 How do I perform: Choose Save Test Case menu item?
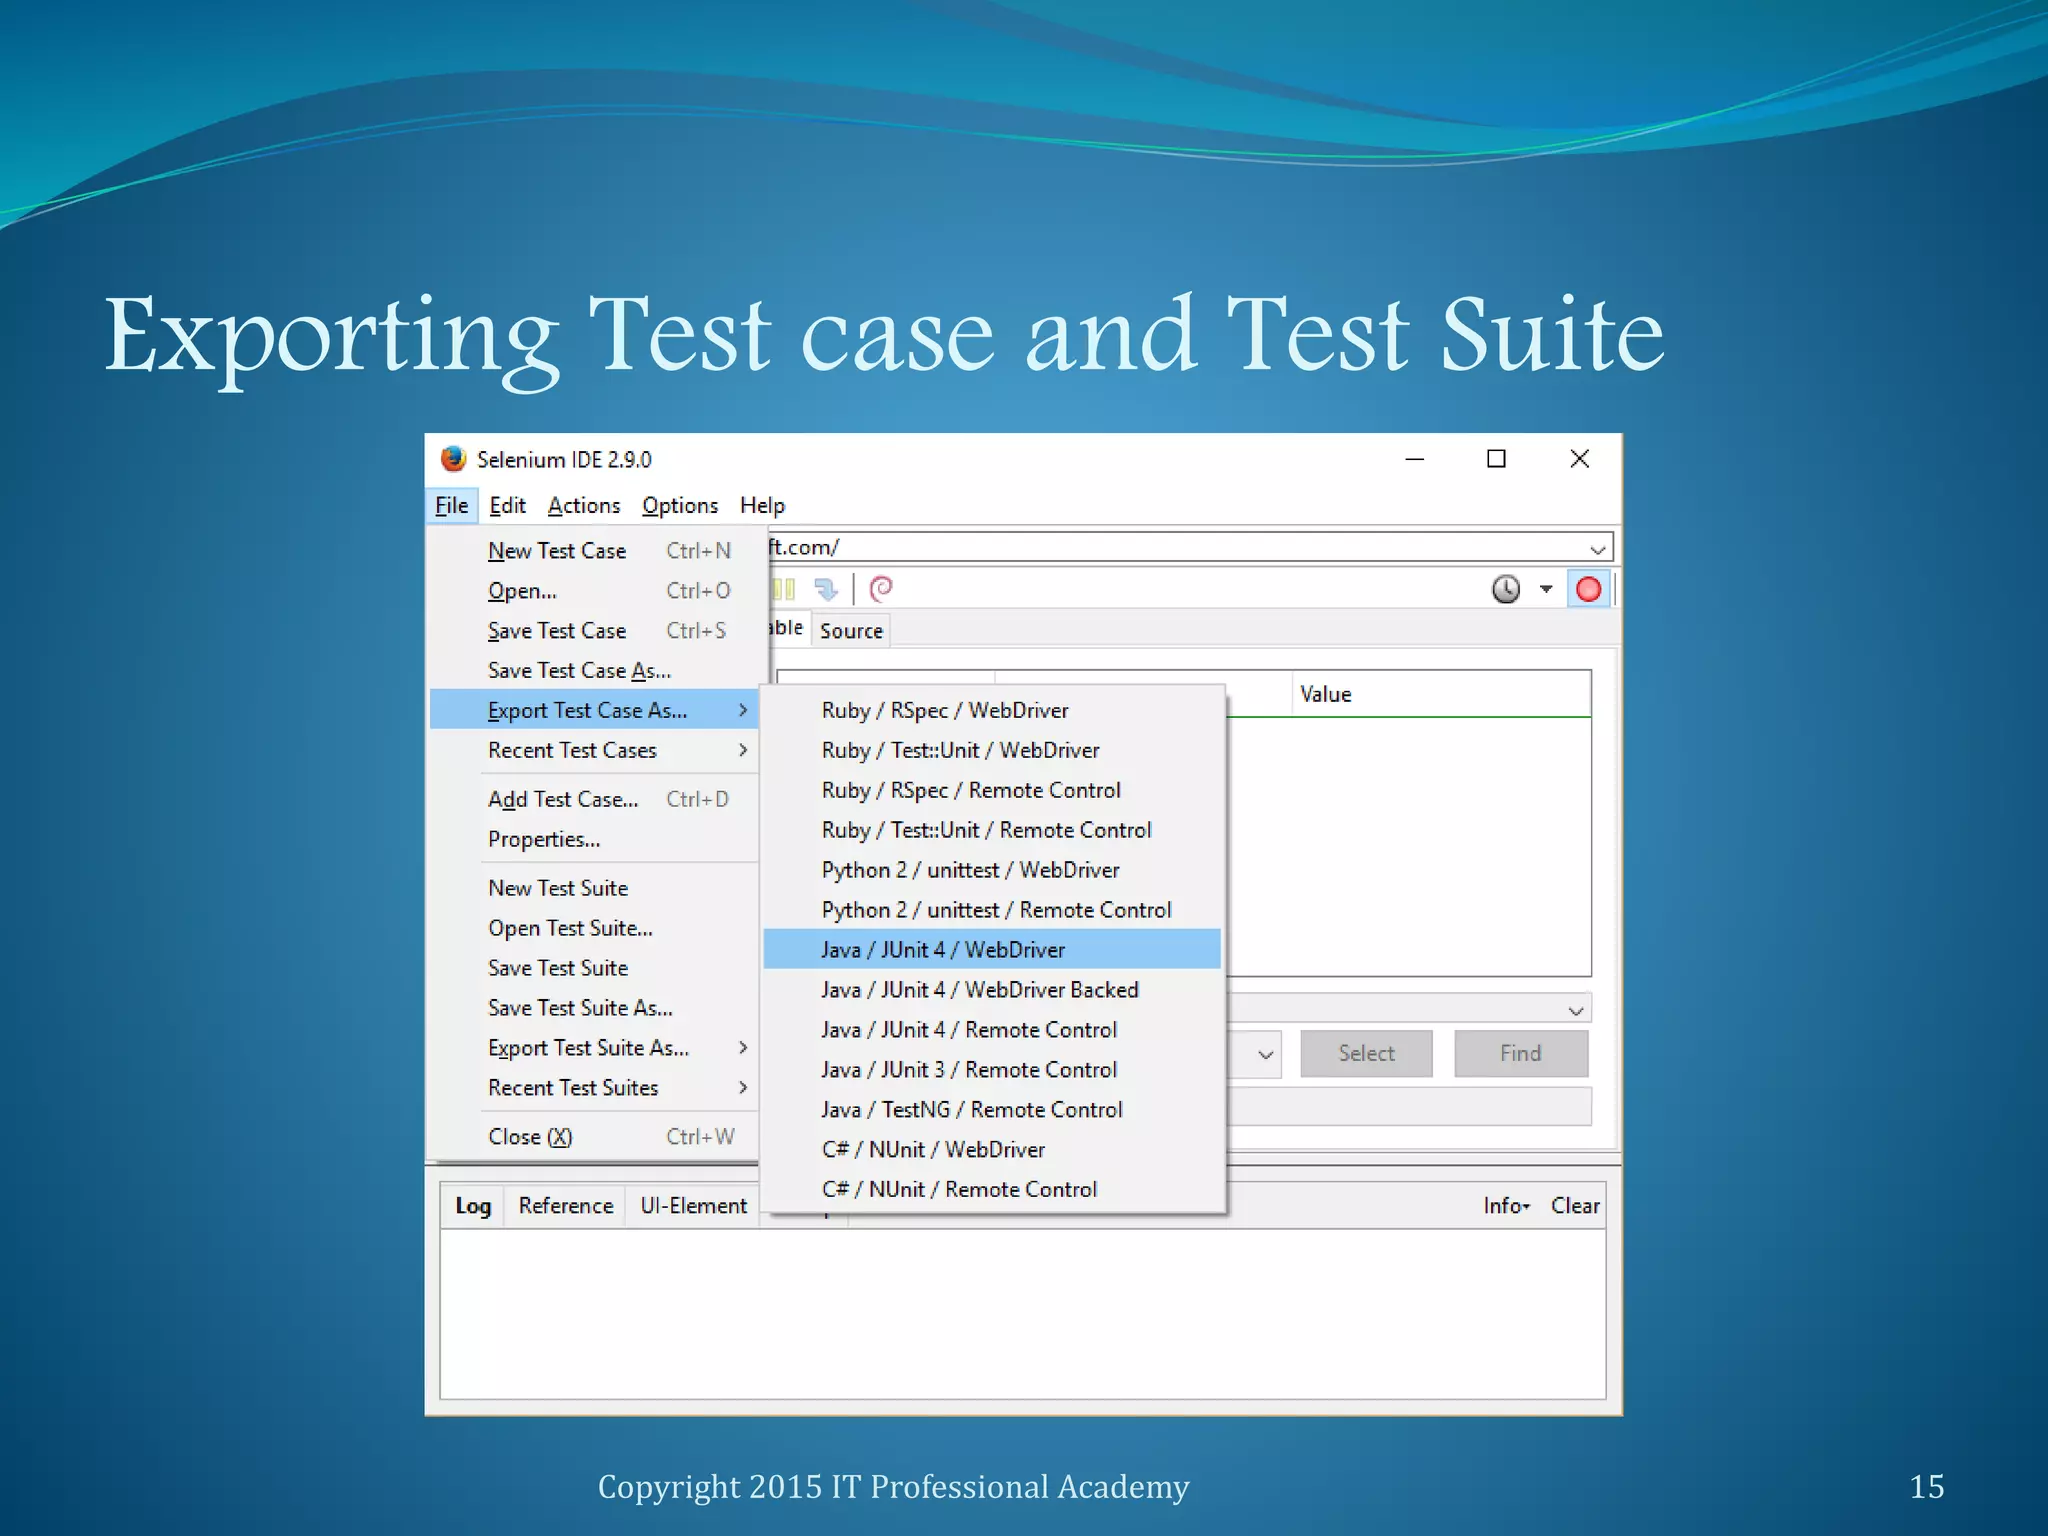pyautogui.click(x=596, y=631)
